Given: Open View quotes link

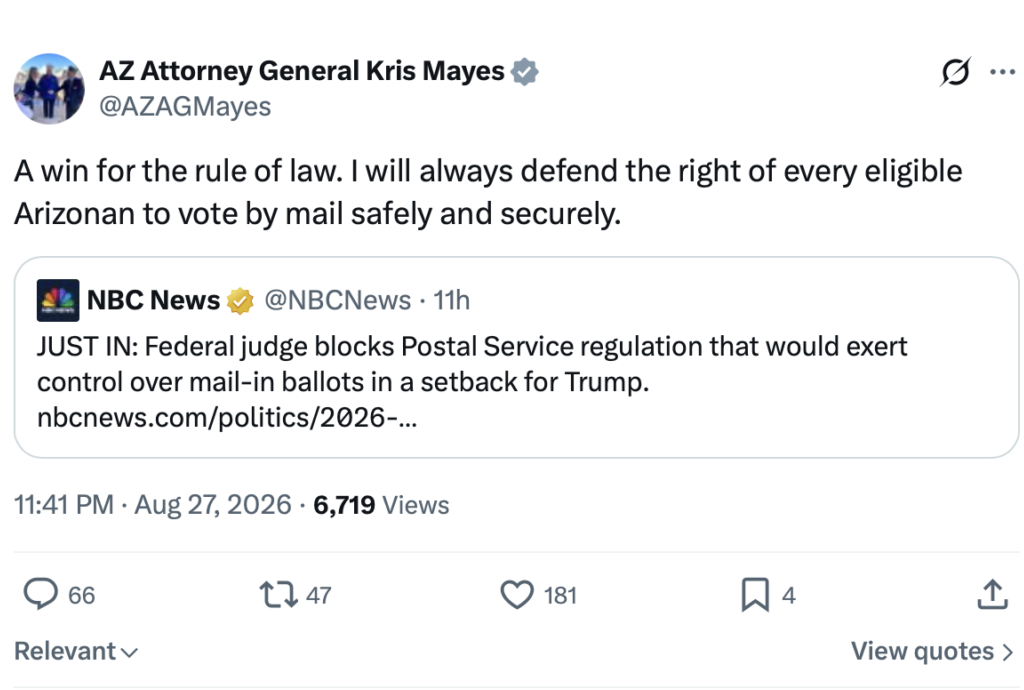Looking at the screenshot, I should click(x=932, y=651).
